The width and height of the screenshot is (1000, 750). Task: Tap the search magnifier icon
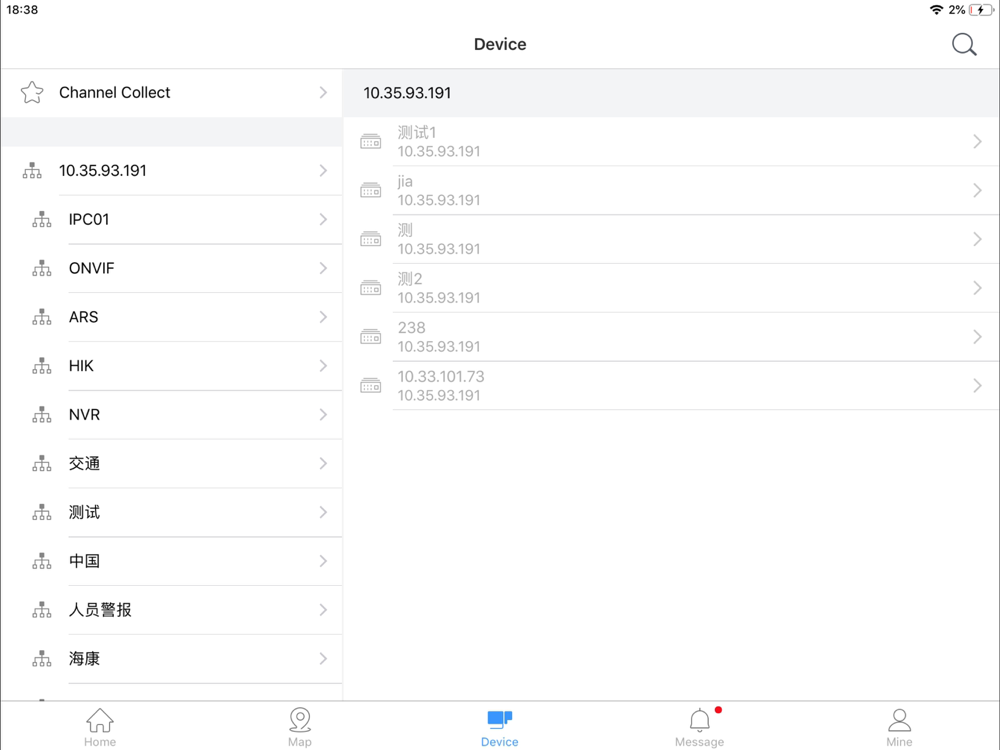(964, 44)
